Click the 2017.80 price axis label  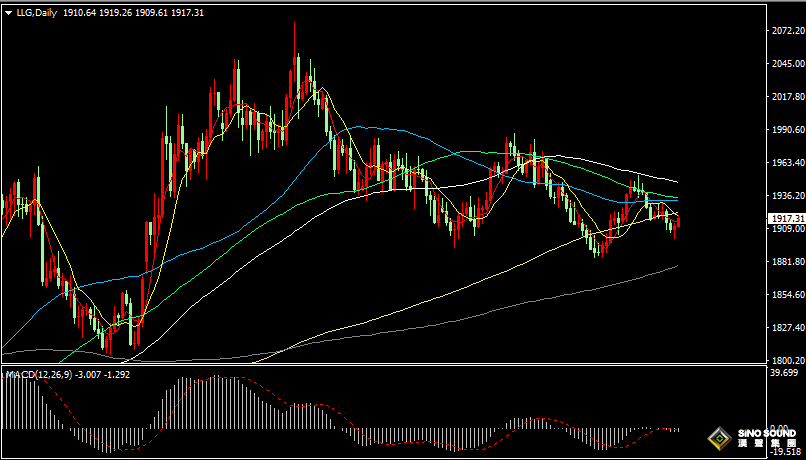point(788,97)
